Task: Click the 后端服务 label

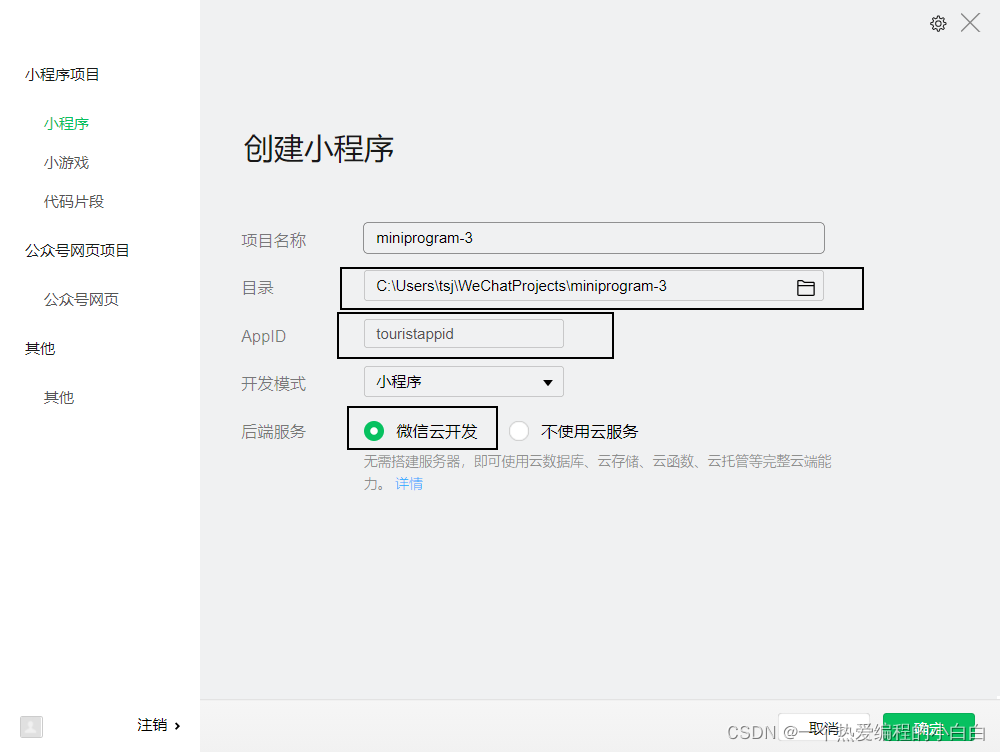Action: point(274,432)
